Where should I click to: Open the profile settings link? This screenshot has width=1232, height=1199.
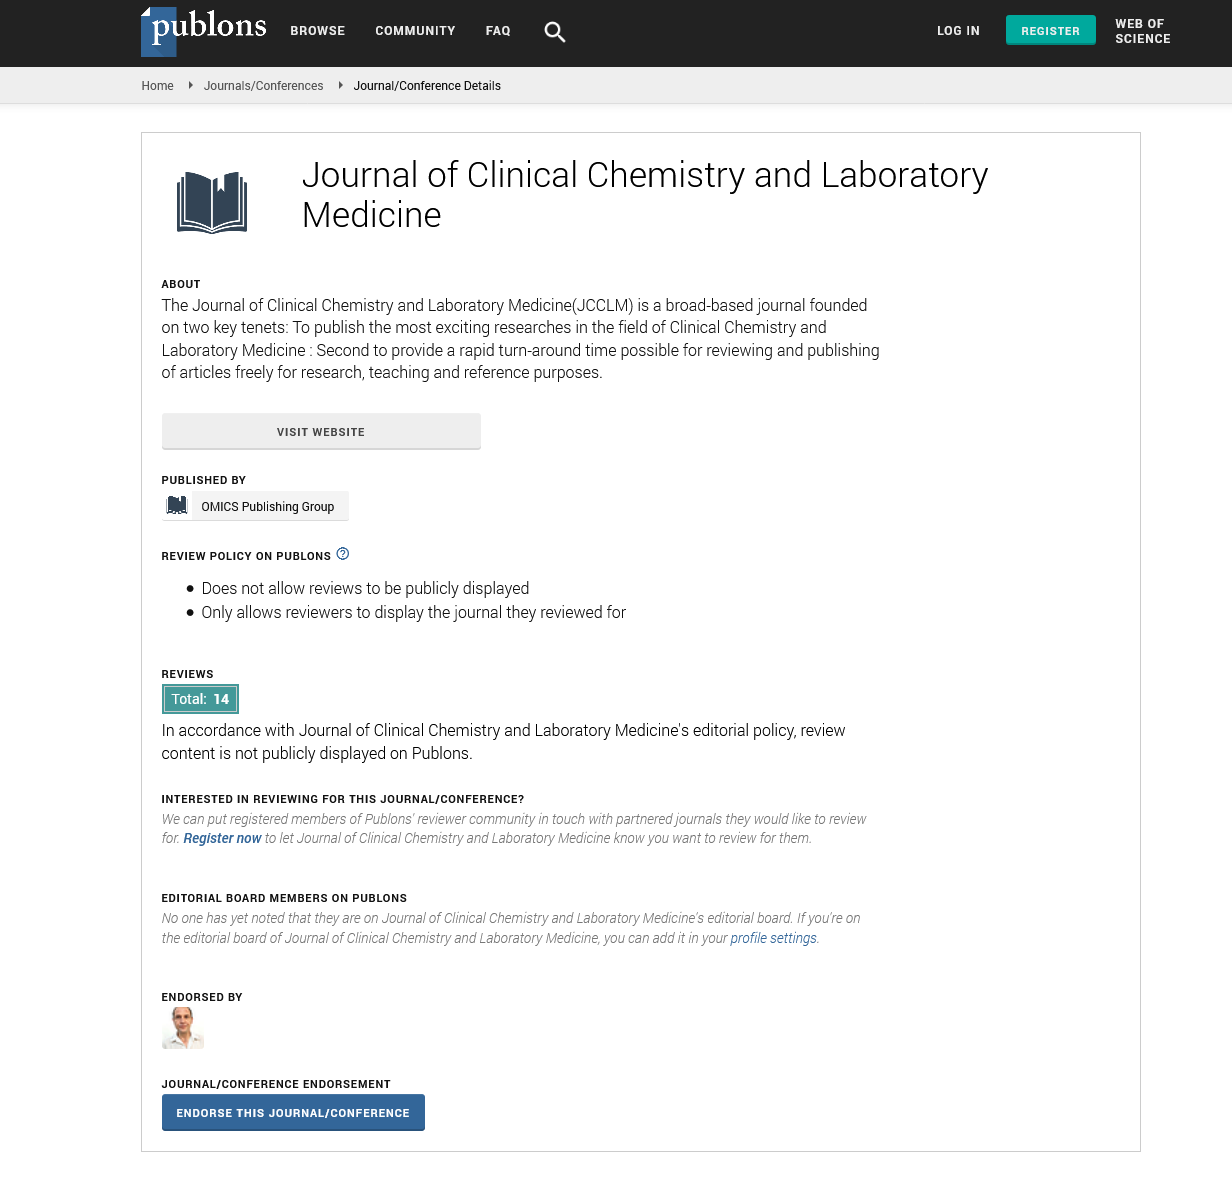tap(773, 939)
